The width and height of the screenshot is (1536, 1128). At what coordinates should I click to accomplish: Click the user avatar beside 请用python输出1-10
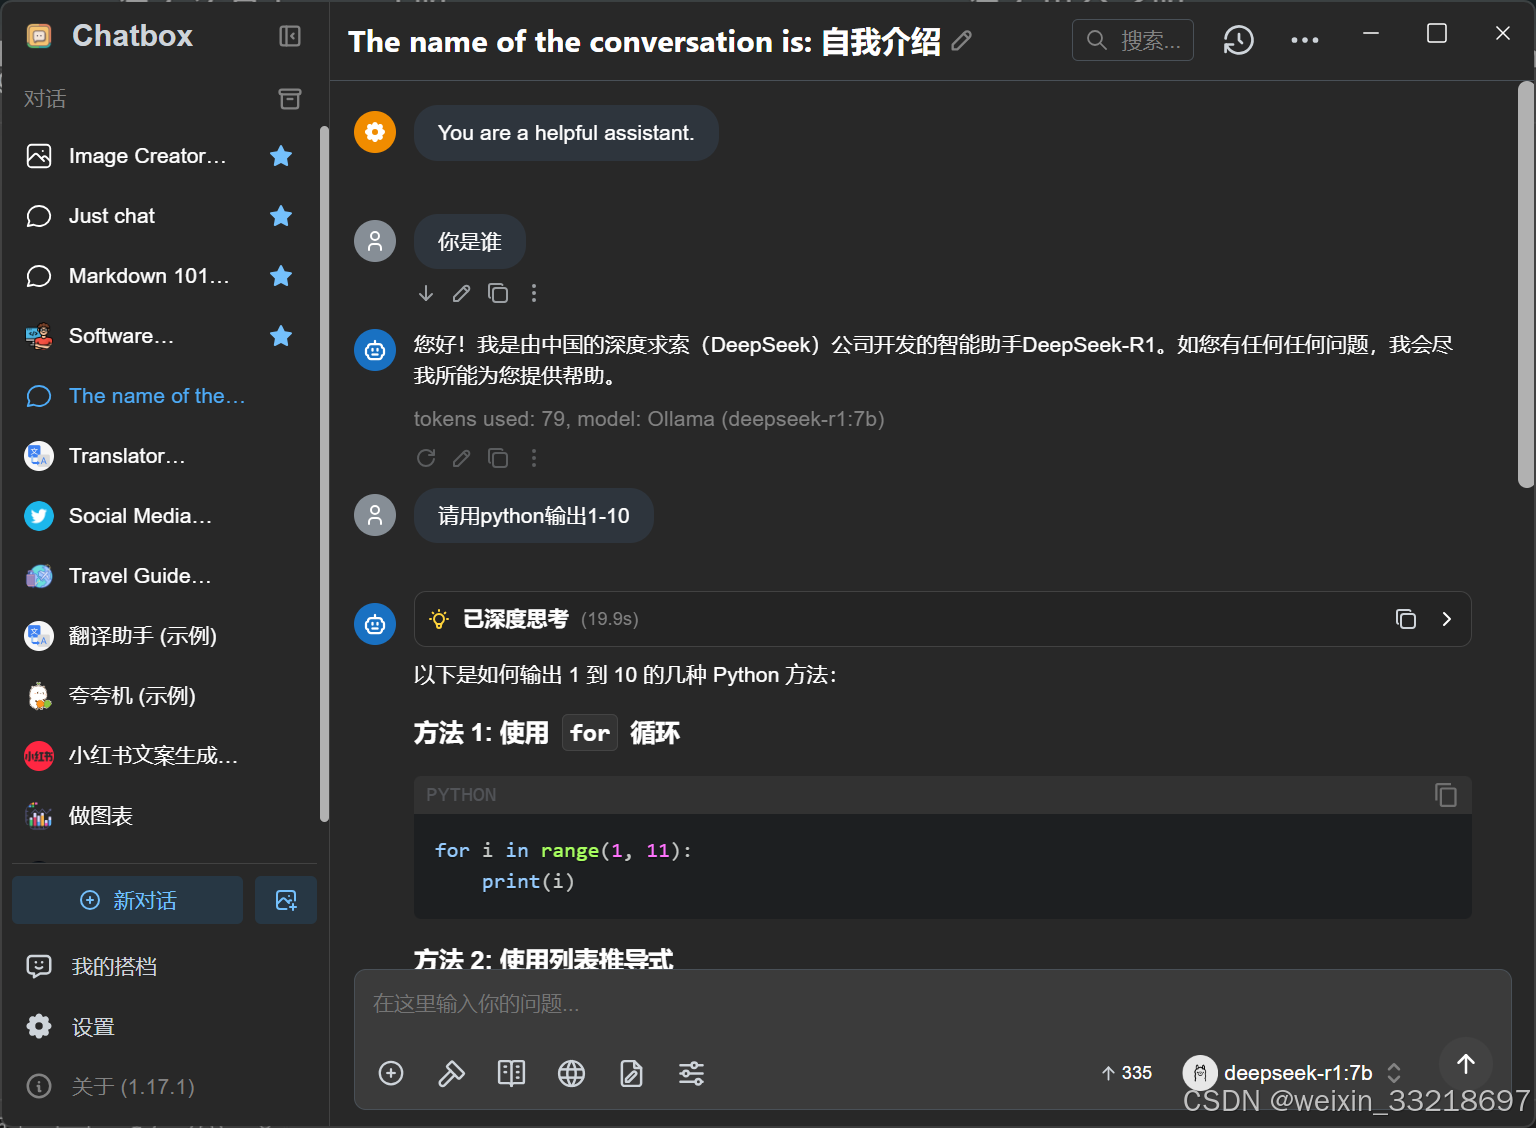pos(375,515)
